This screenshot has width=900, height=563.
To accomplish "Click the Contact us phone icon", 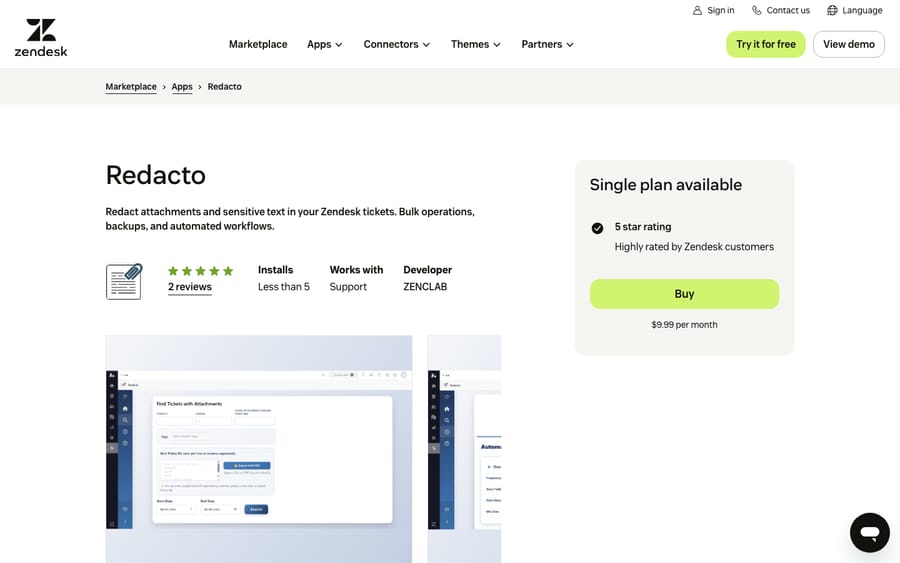I will point(757,10).
